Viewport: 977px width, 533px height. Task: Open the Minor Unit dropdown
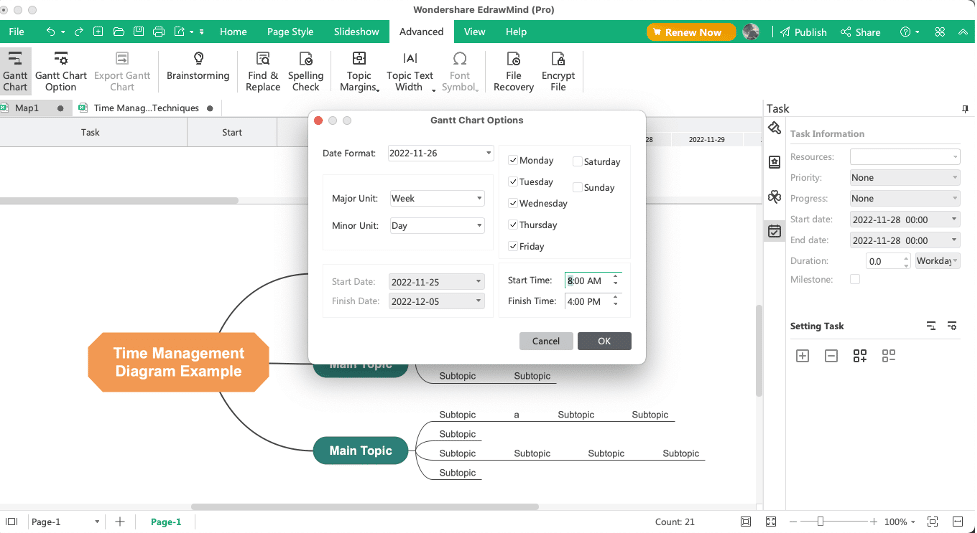437,226
